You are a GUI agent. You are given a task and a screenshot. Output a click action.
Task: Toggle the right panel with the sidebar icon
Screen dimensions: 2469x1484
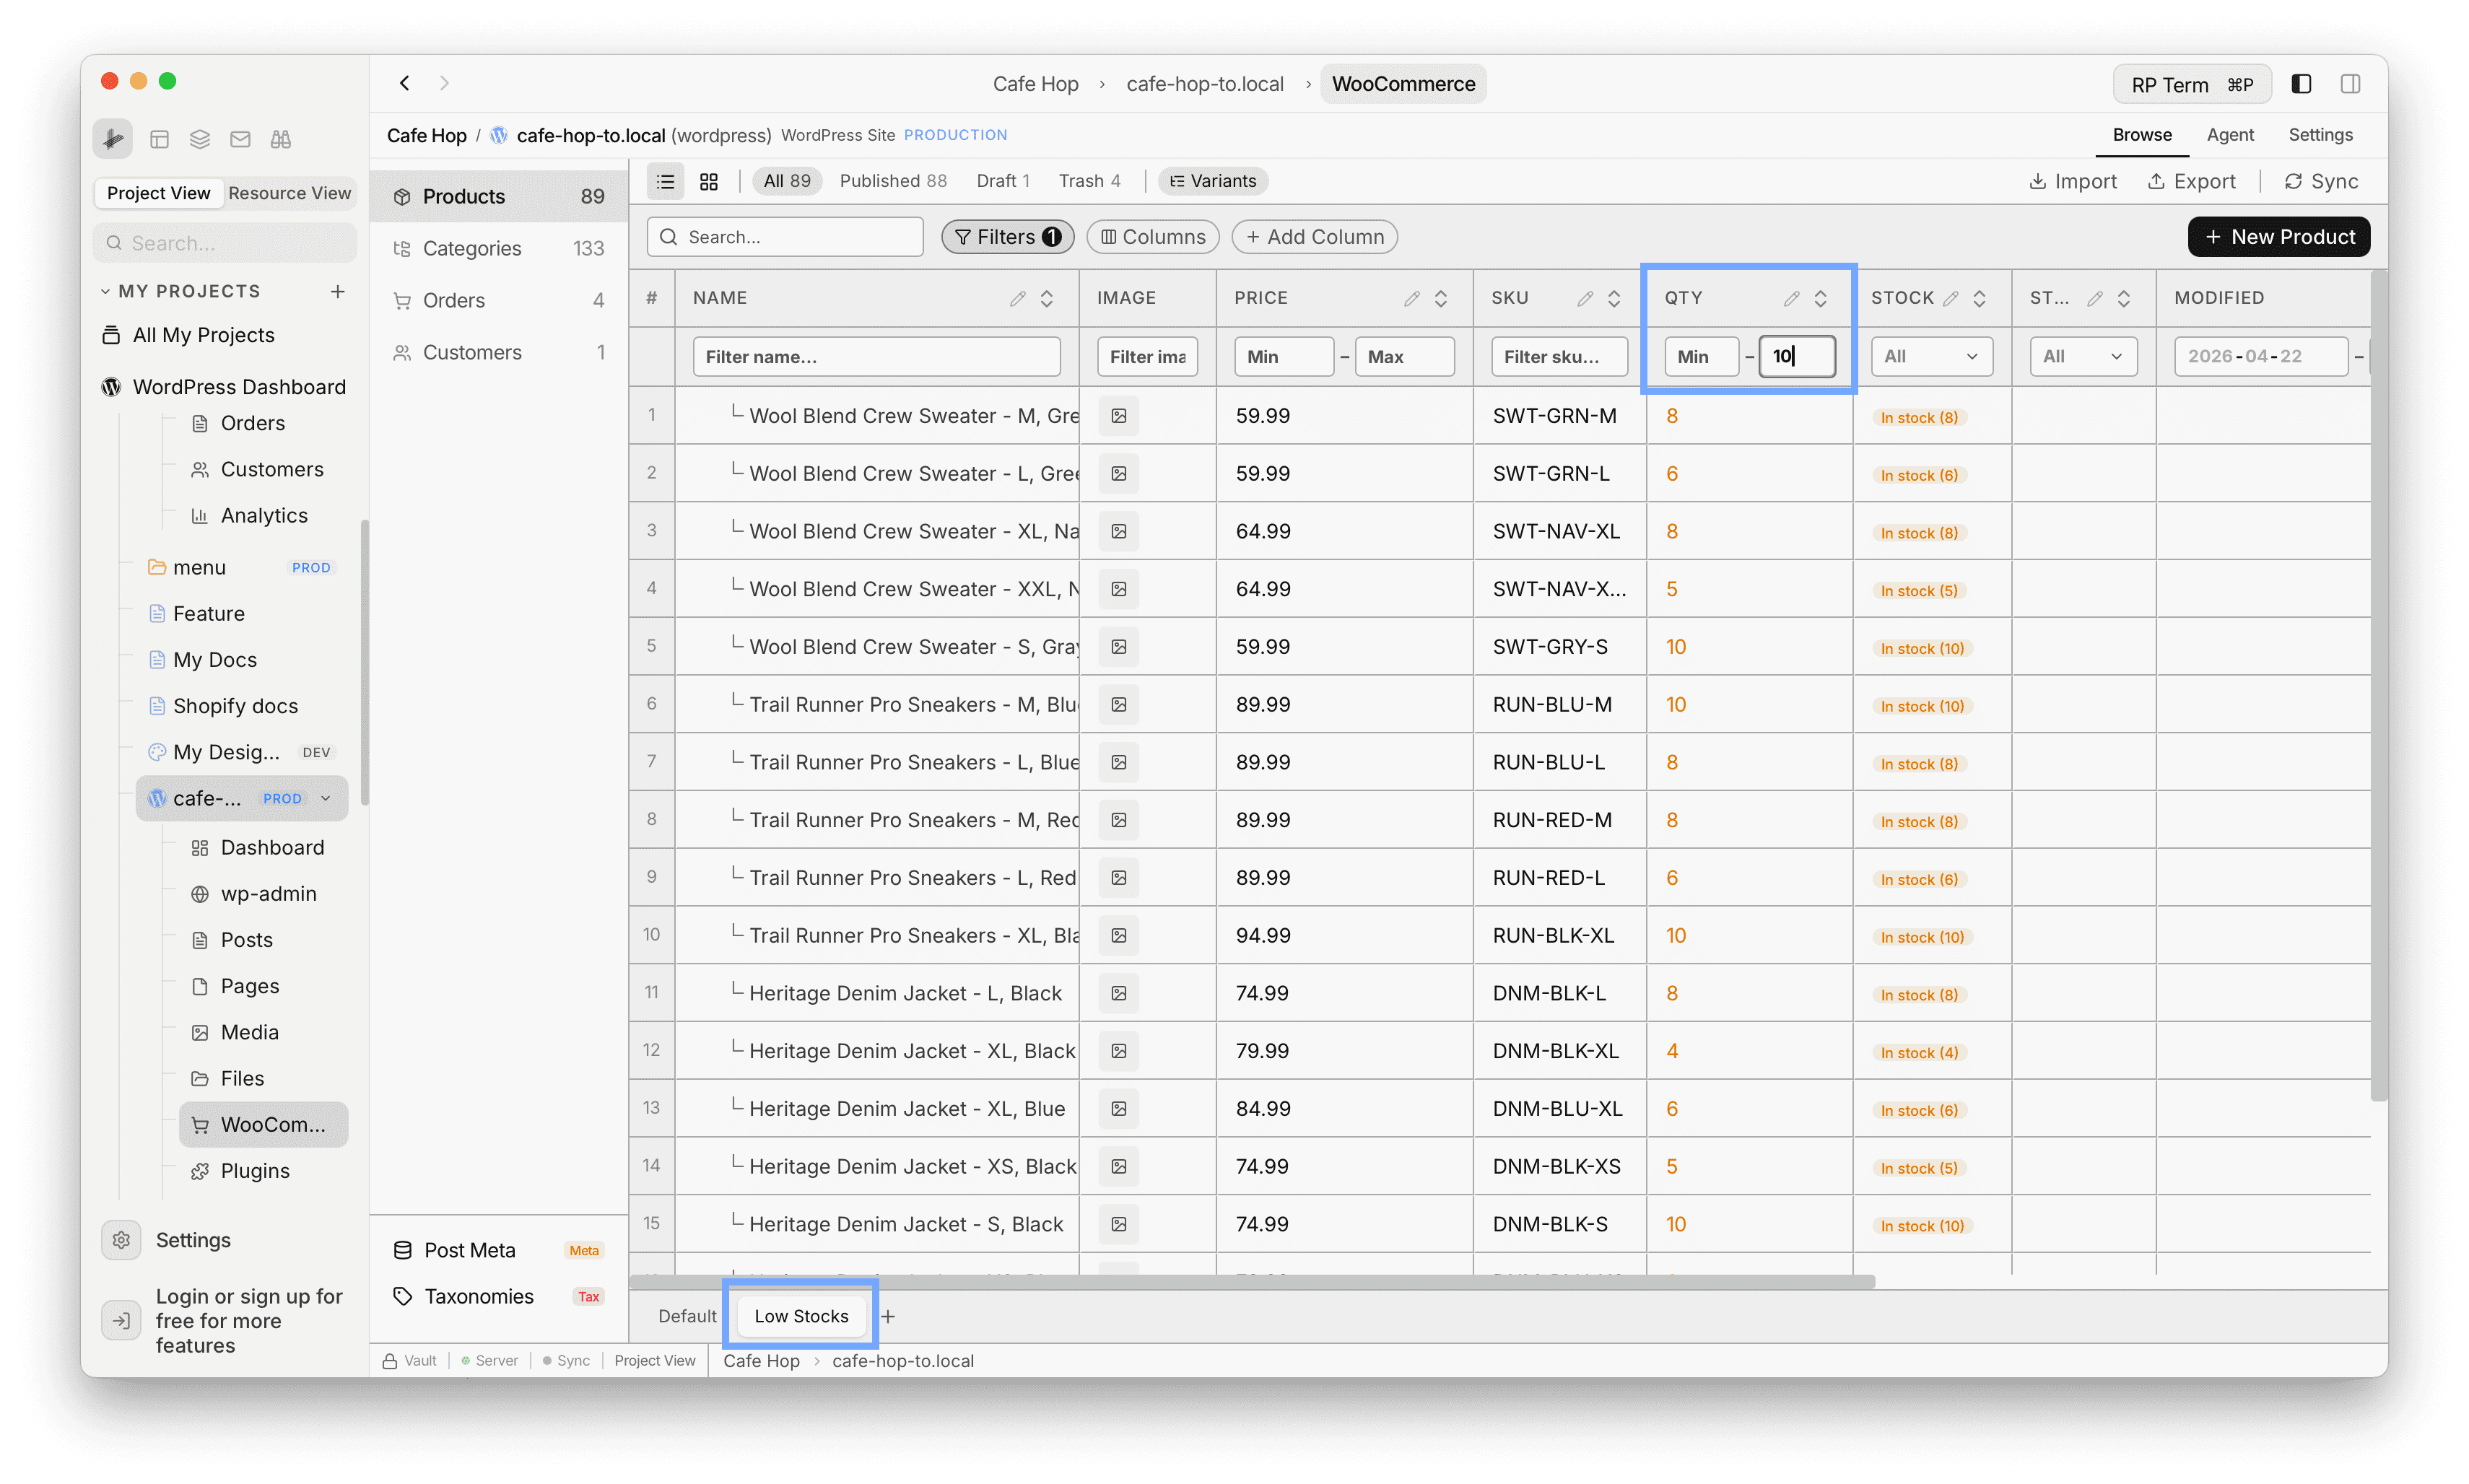(x=2351, y=83)
